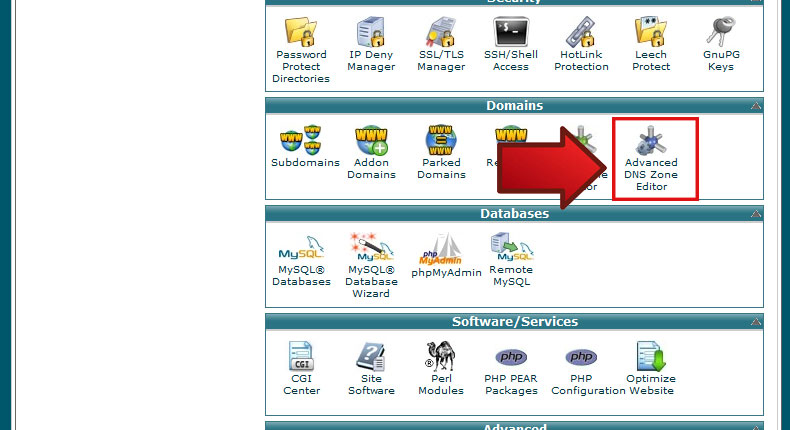
Task: Click the Databases section header title
Action: [x=514, y=214]
